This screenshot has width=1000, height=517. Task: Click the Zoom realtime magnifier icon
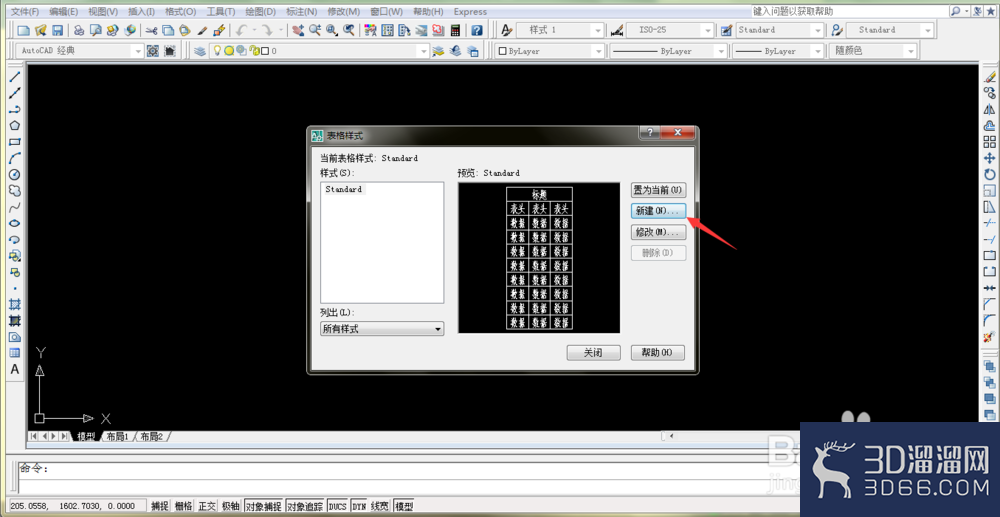tap(315, 30)
